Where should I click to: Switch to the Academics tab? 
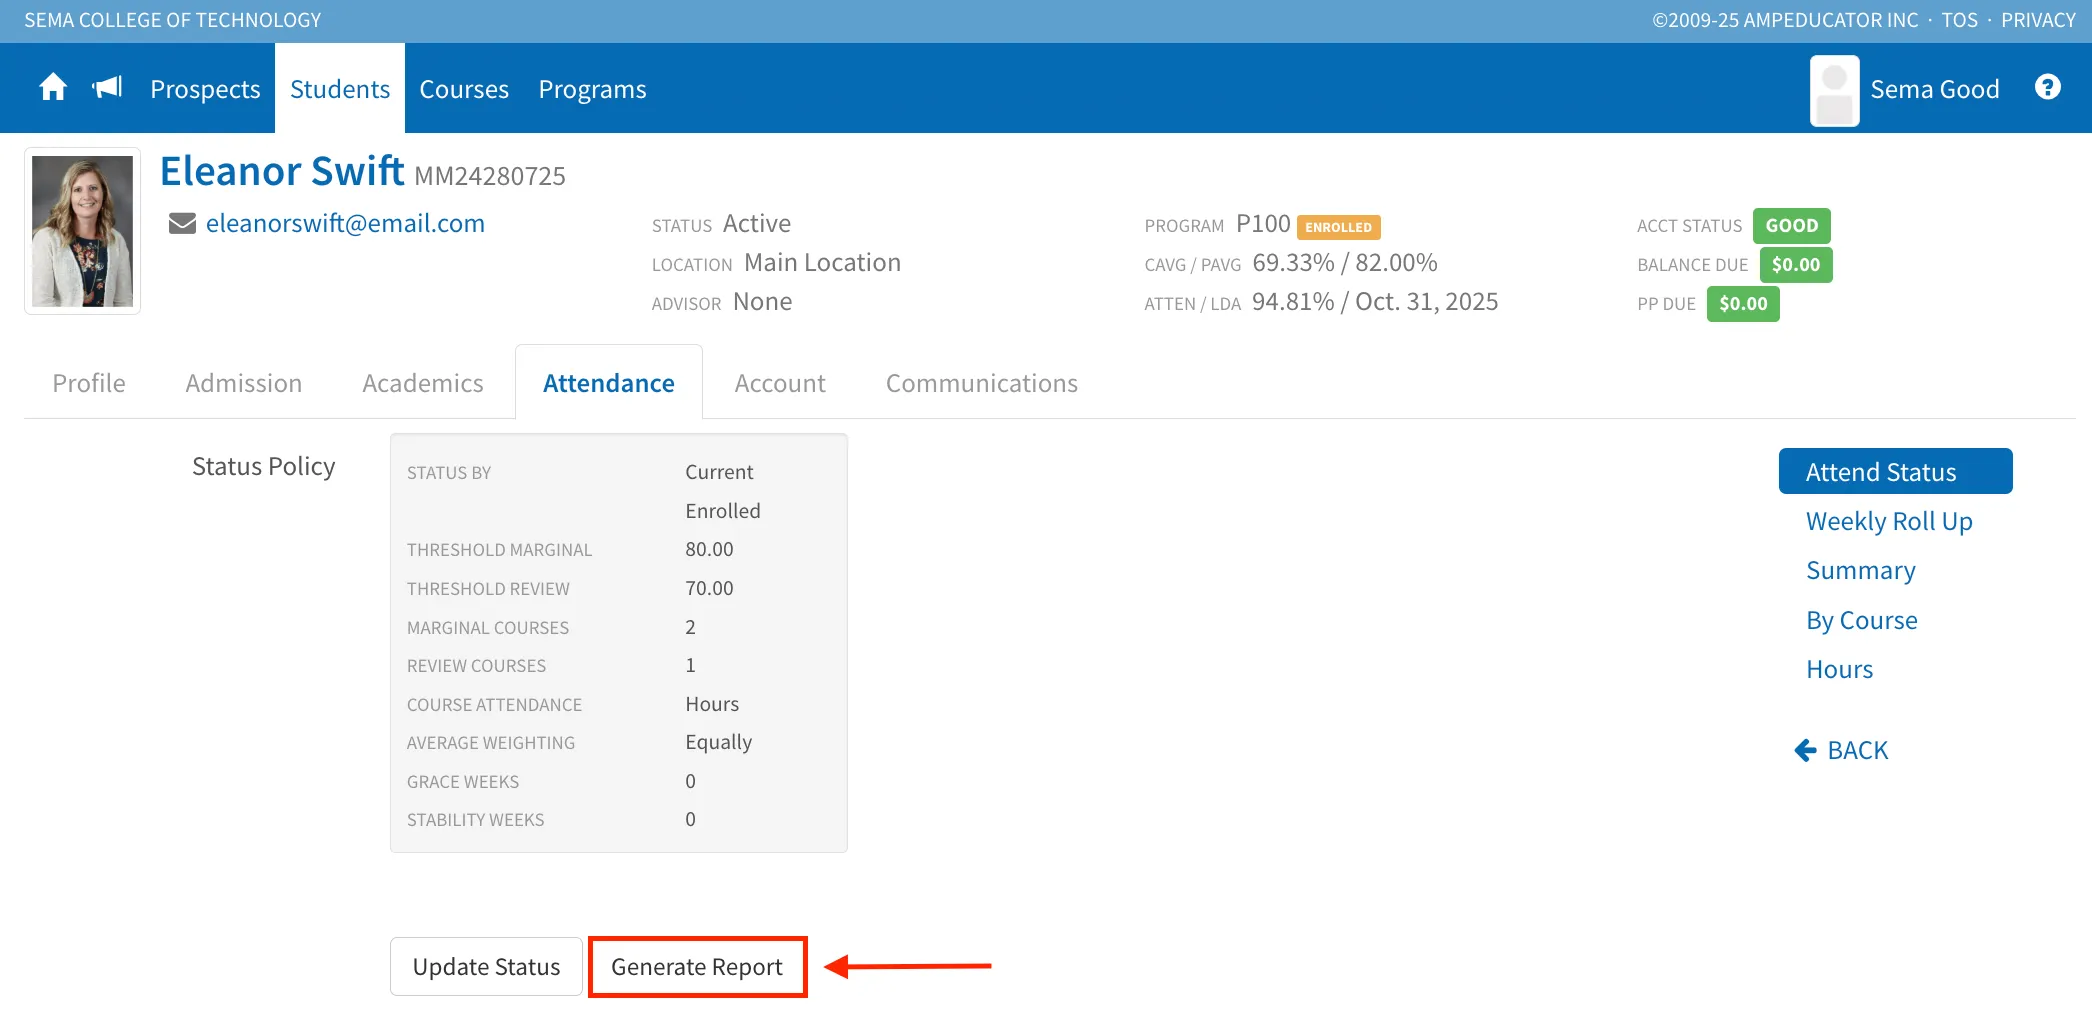[x=423, y=383]
